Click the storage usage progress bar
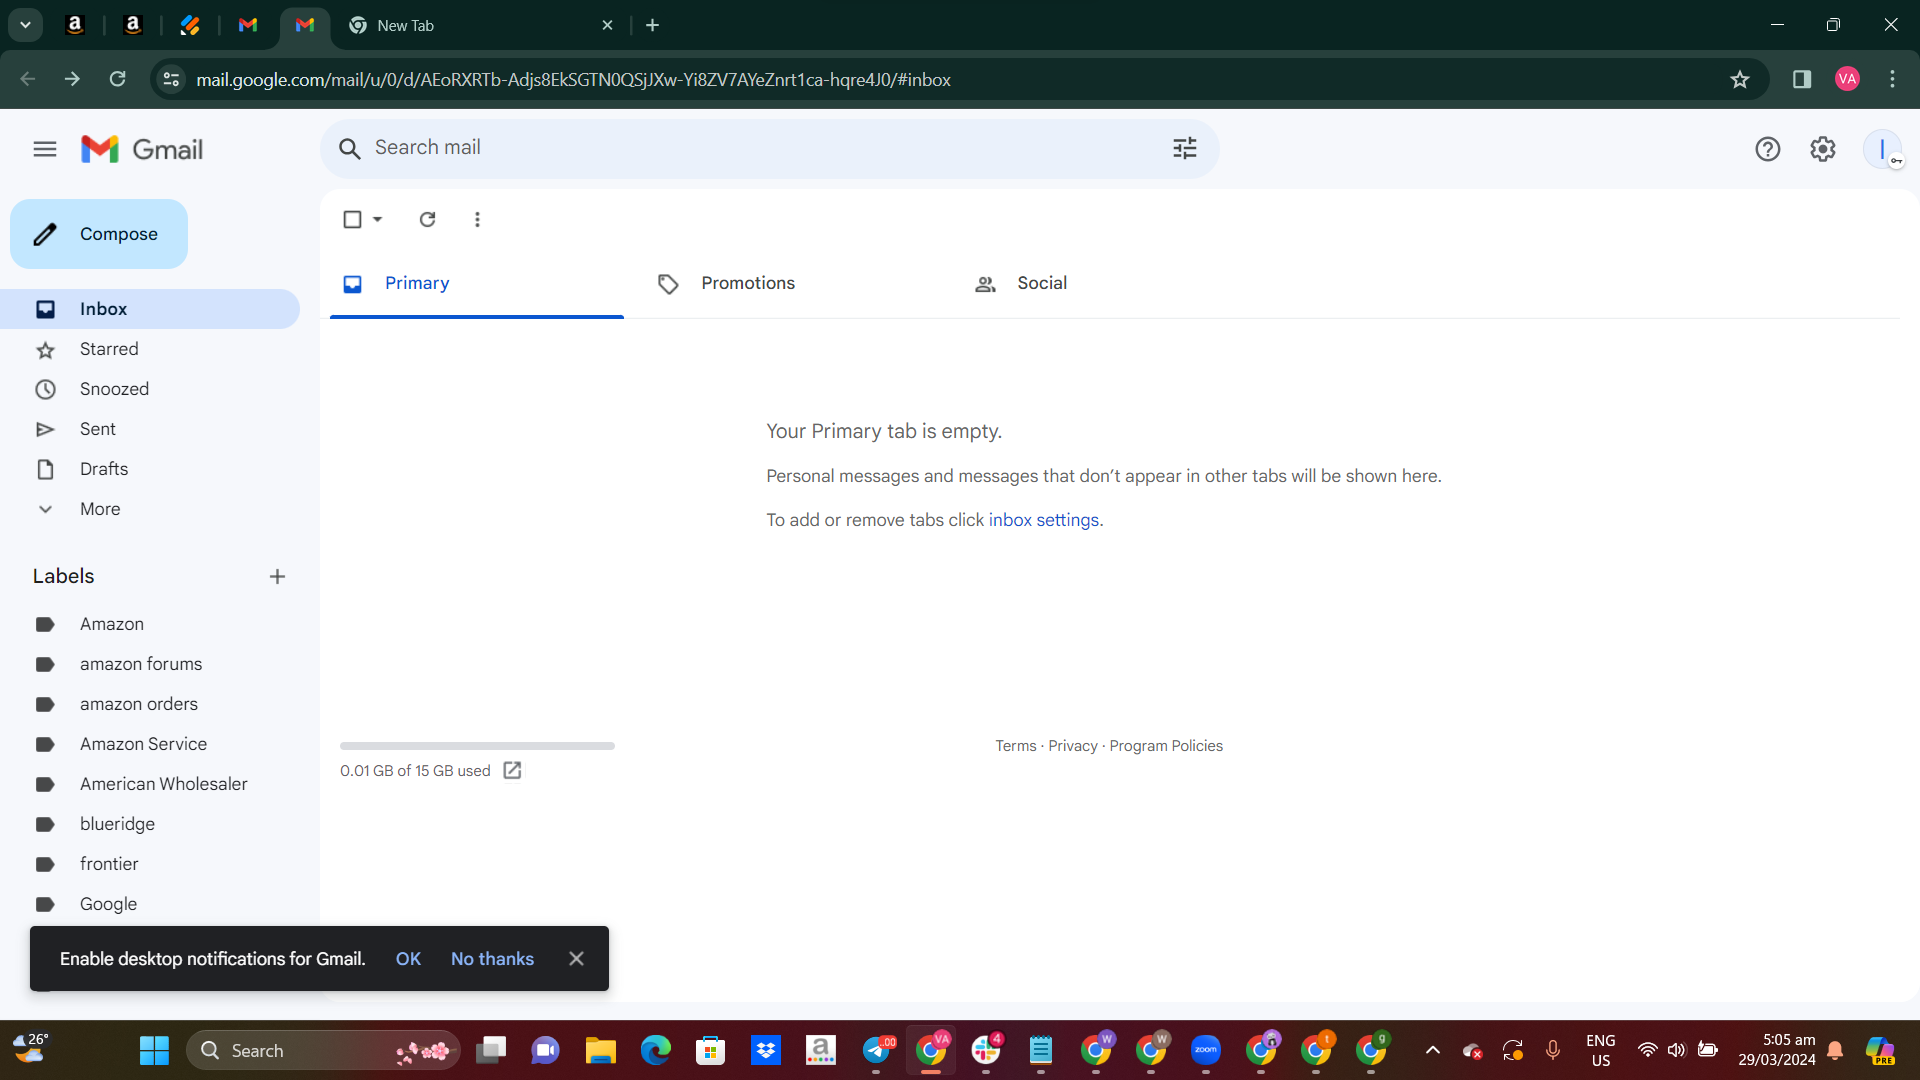 coord(477,746)
